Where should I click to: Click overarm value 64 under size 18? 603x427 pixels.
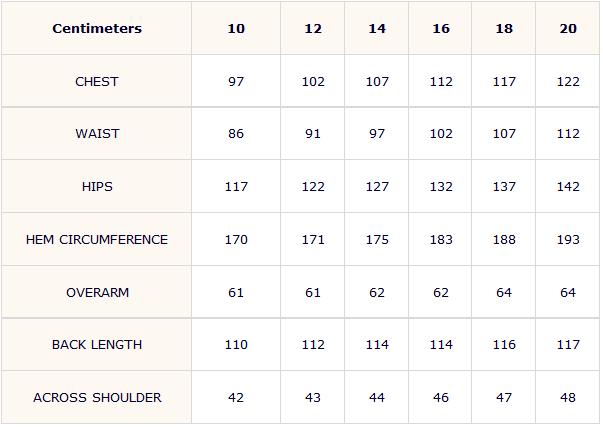point(504,293)
